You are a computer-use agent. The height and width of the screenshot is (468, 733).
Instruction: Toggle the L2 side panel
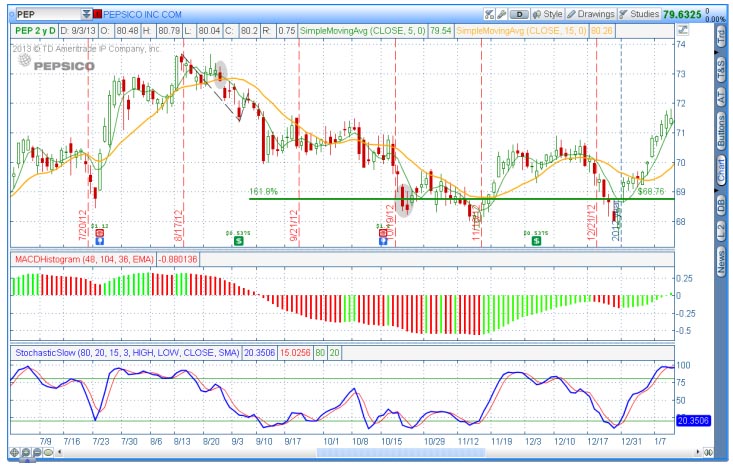pyautogui.click(x=720, y=231)
